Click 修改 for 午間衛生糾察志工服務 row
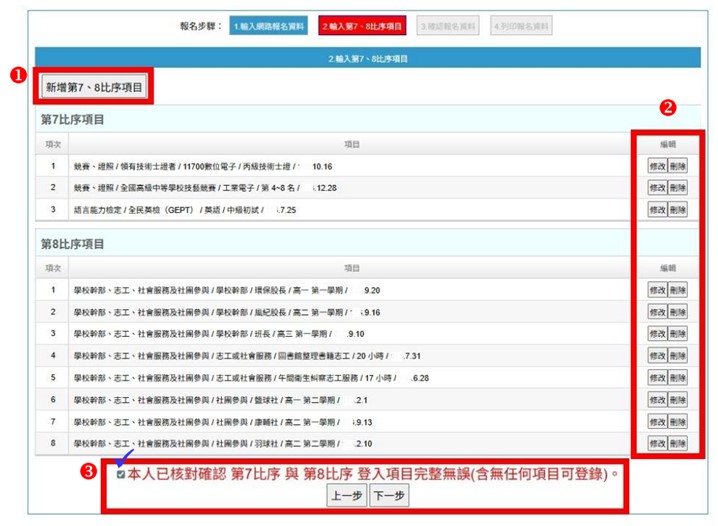This screenshot has height=526, width=718. click(x=657, y=377)
